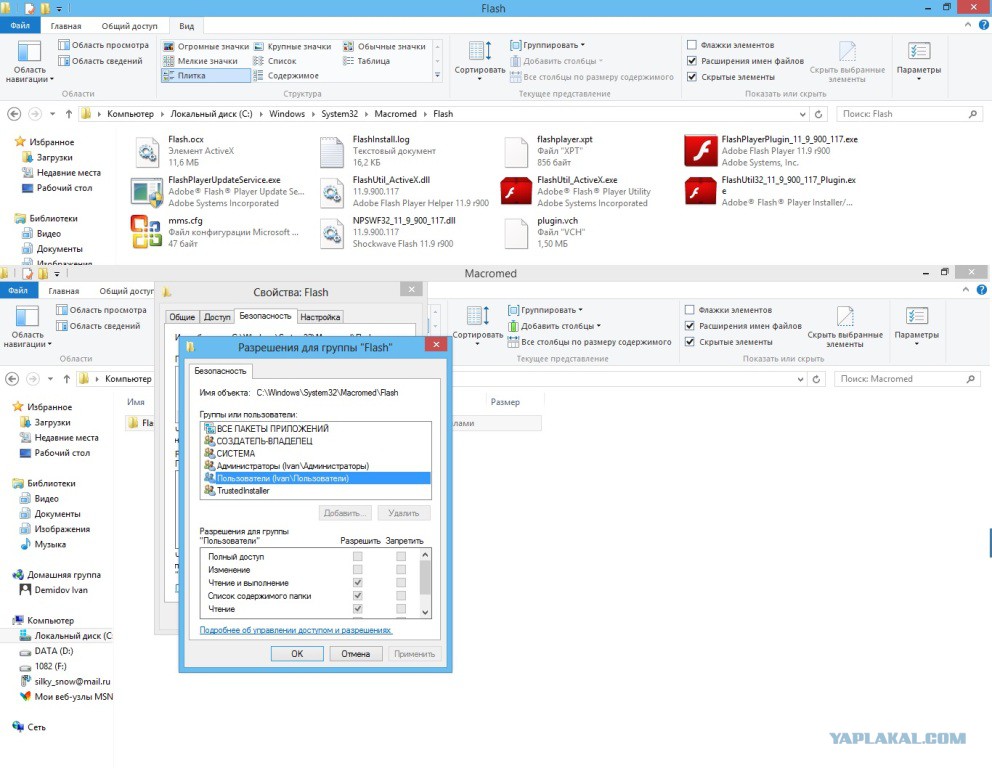Expand the Группировать dropdown in top ribbon

(x=547, y=45)
